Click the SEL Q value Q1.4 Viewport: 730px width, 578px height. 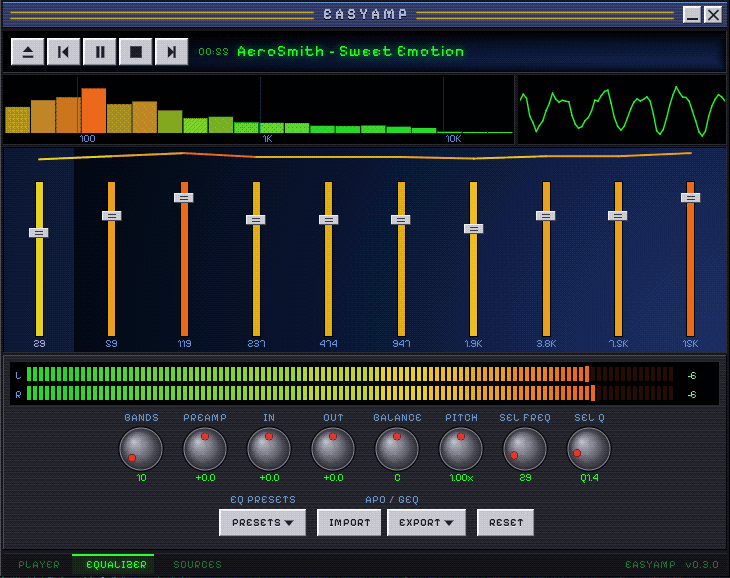[x=589, y=478]
